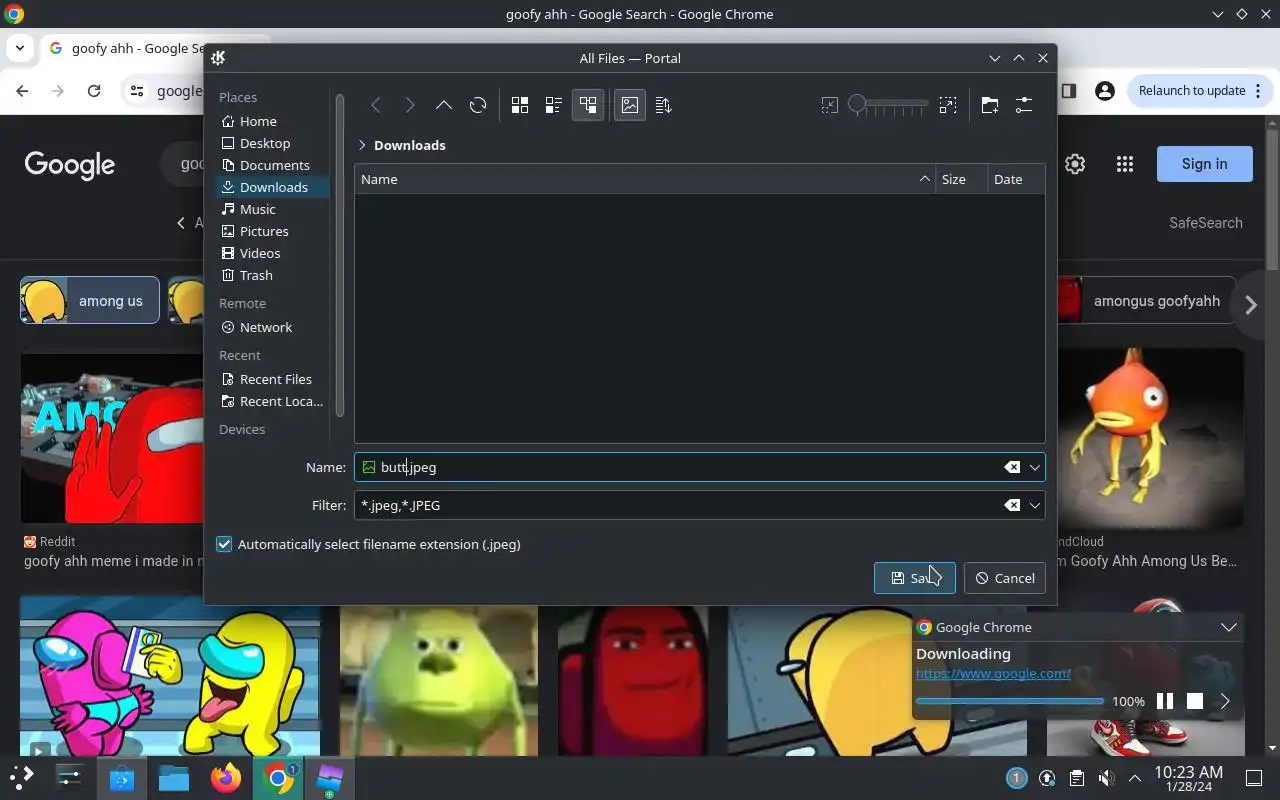
Task: Open the sorting options menu
Action: click(x=664, y=105)
